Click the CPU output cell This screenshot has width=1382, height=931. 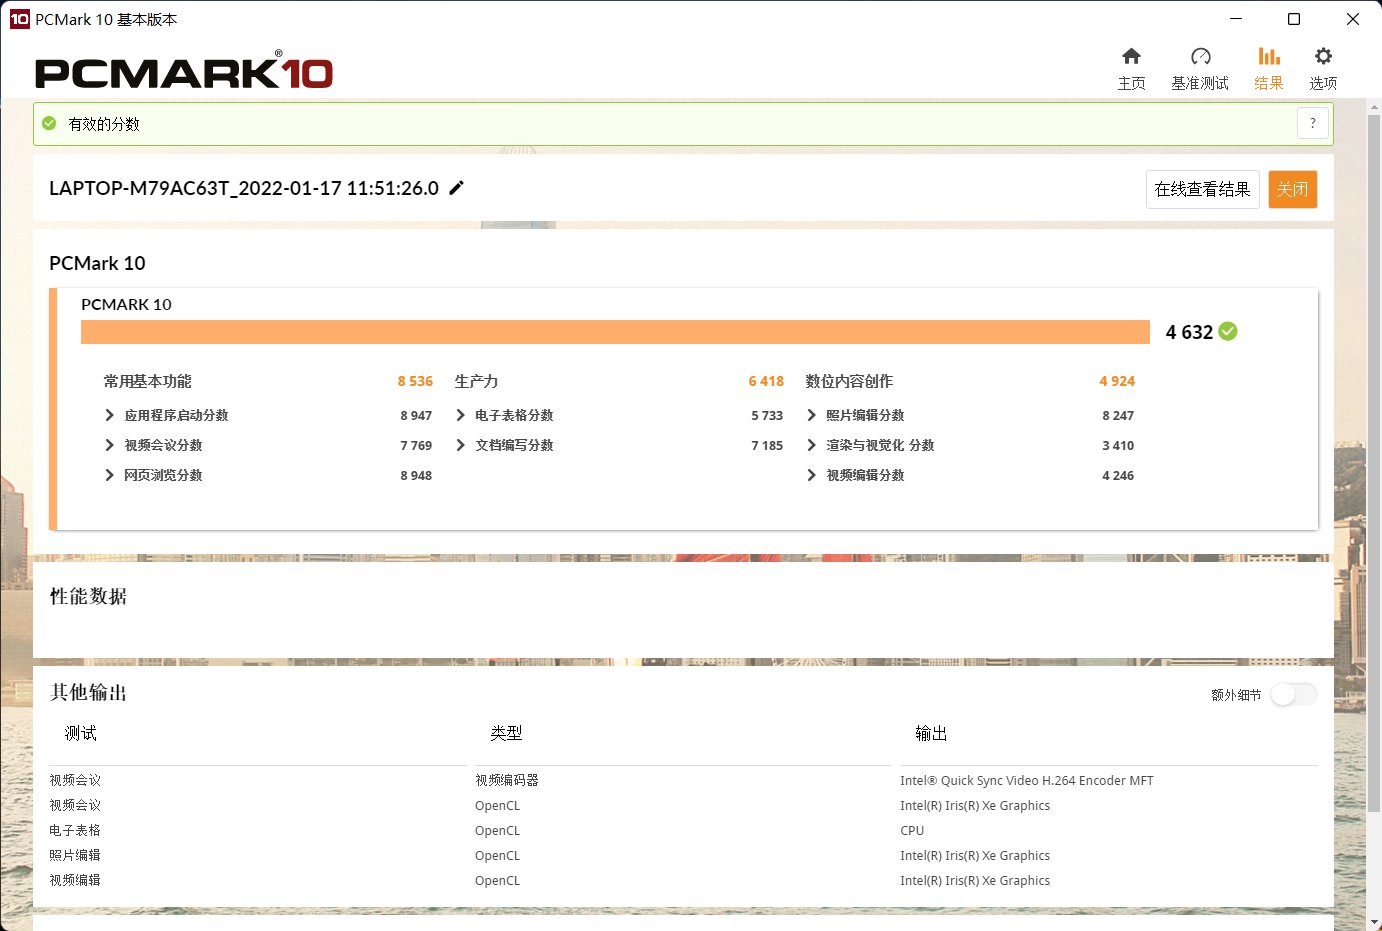(x=912, y=830)
